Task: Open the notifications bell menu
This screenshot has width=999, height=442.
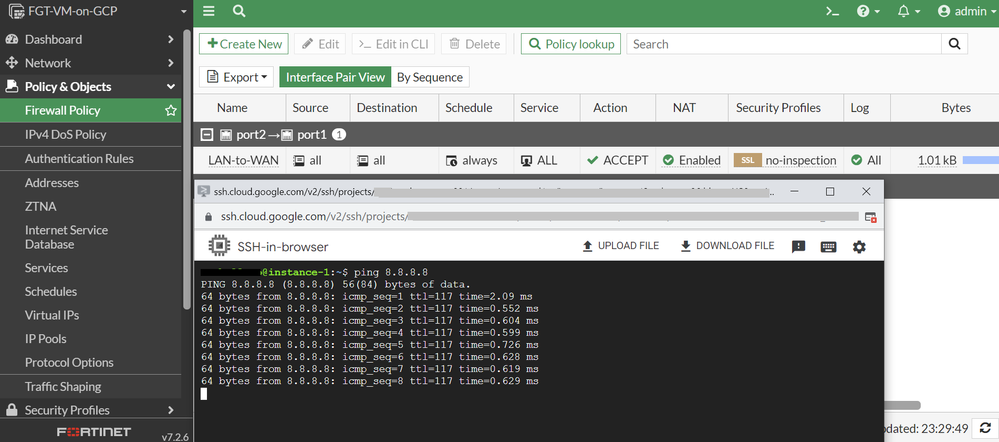Action: pyautogui.click(x=909, y=11)
